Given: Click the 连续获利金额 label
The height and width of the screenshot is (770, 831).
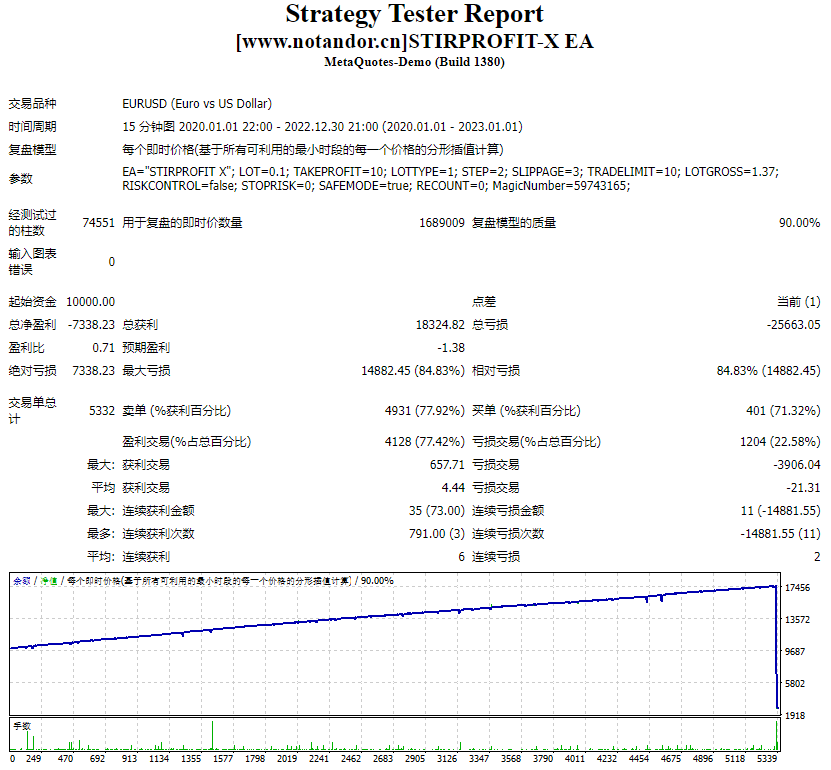Looking at the screenshot, I should click(x=158, y=511).
